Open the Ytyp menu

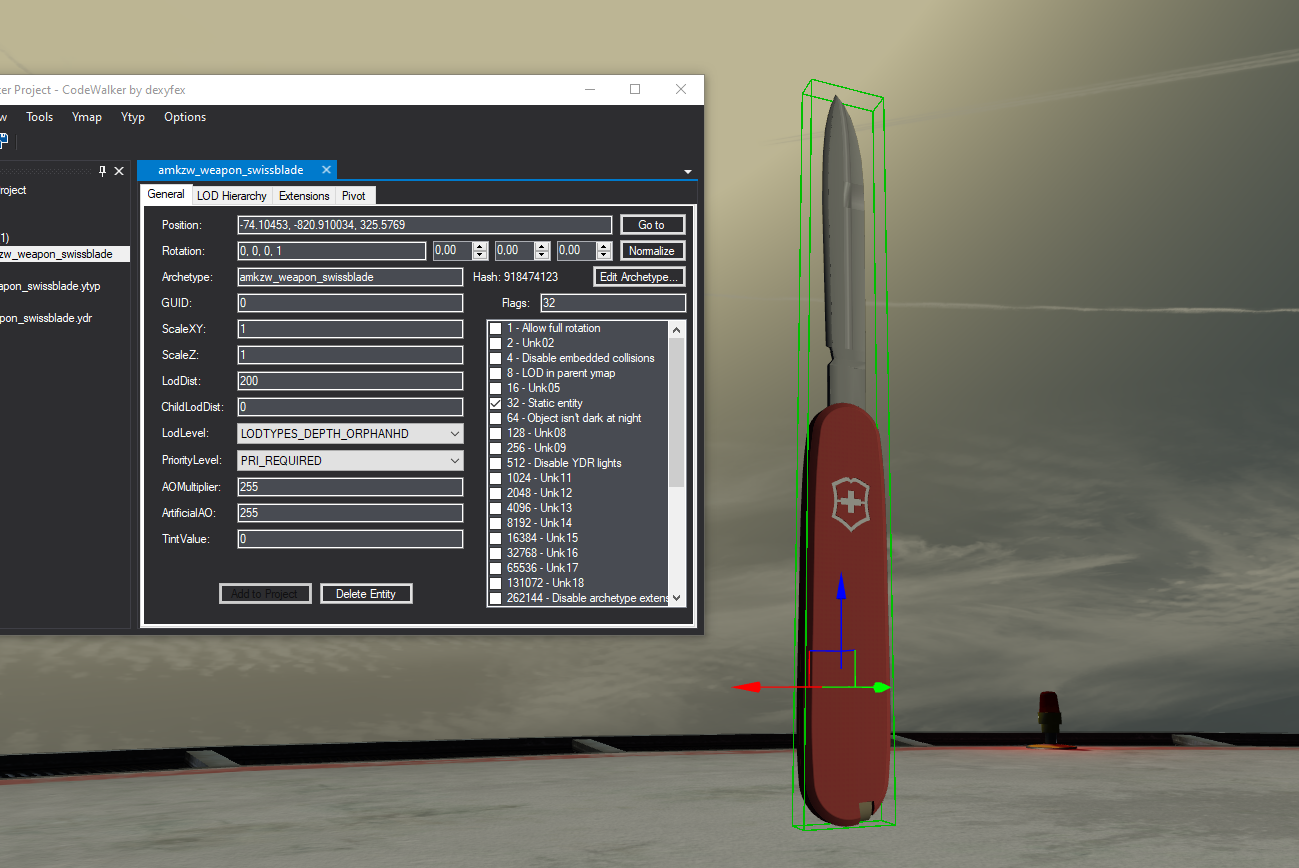[133, 117]
